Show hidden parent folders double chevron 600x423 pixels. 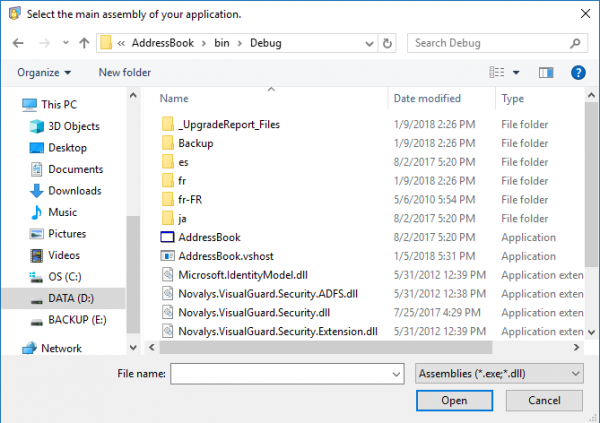tap(121, 43)
